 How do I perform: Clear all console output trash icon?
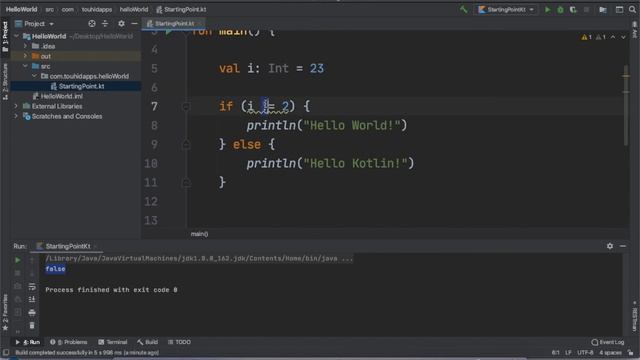click(32, 326)
